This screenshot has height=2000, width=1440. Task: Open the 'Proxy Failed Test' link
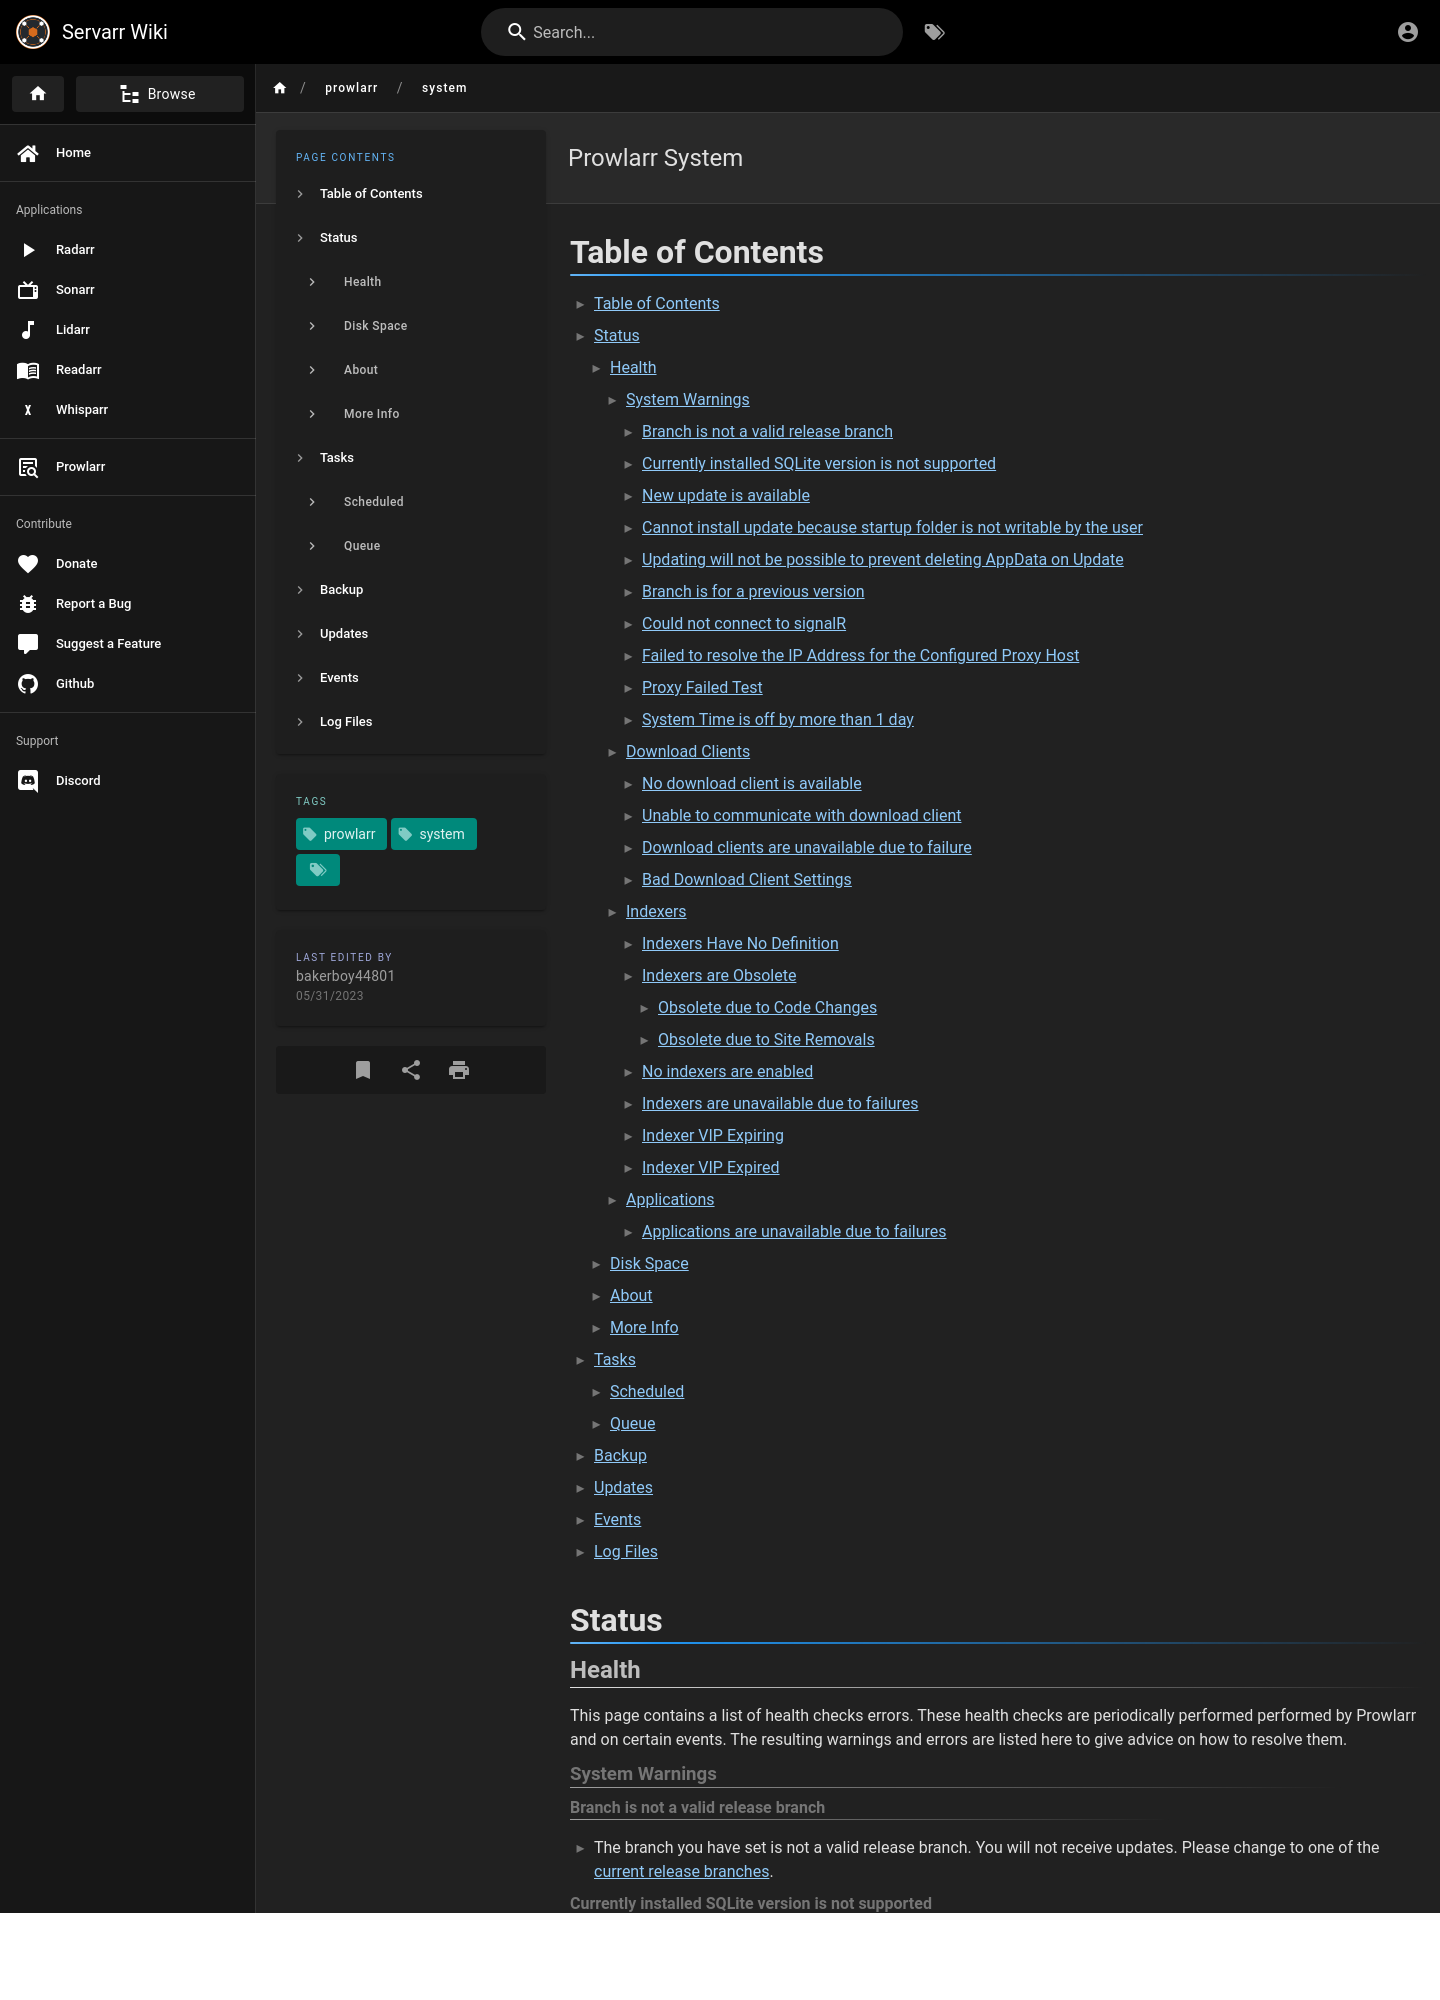[702, 688]
